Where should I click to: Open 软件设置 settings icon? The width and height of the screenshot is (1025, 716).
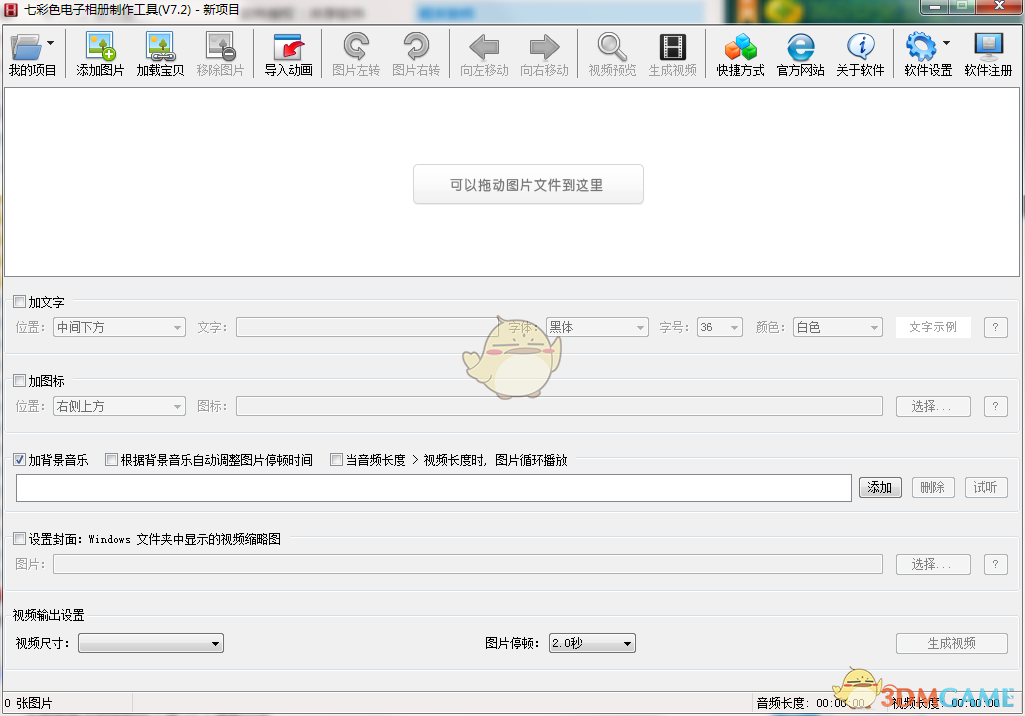pos(925,53)
